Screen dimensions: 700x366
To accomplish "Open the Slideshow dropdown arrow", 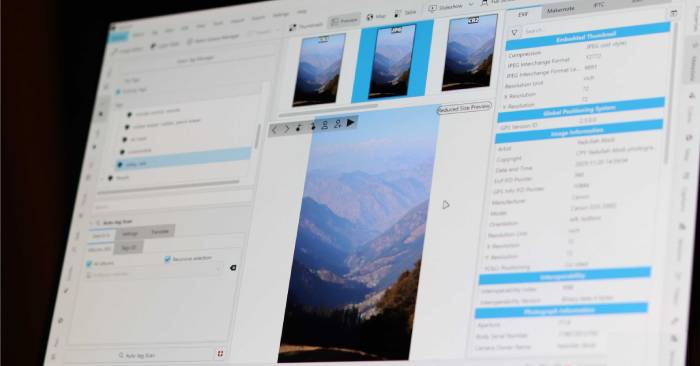I will coord(471,5).
